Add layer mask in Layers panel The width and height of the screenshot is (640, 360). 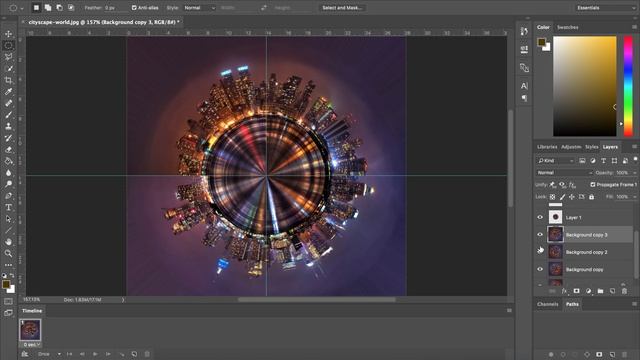576,291
